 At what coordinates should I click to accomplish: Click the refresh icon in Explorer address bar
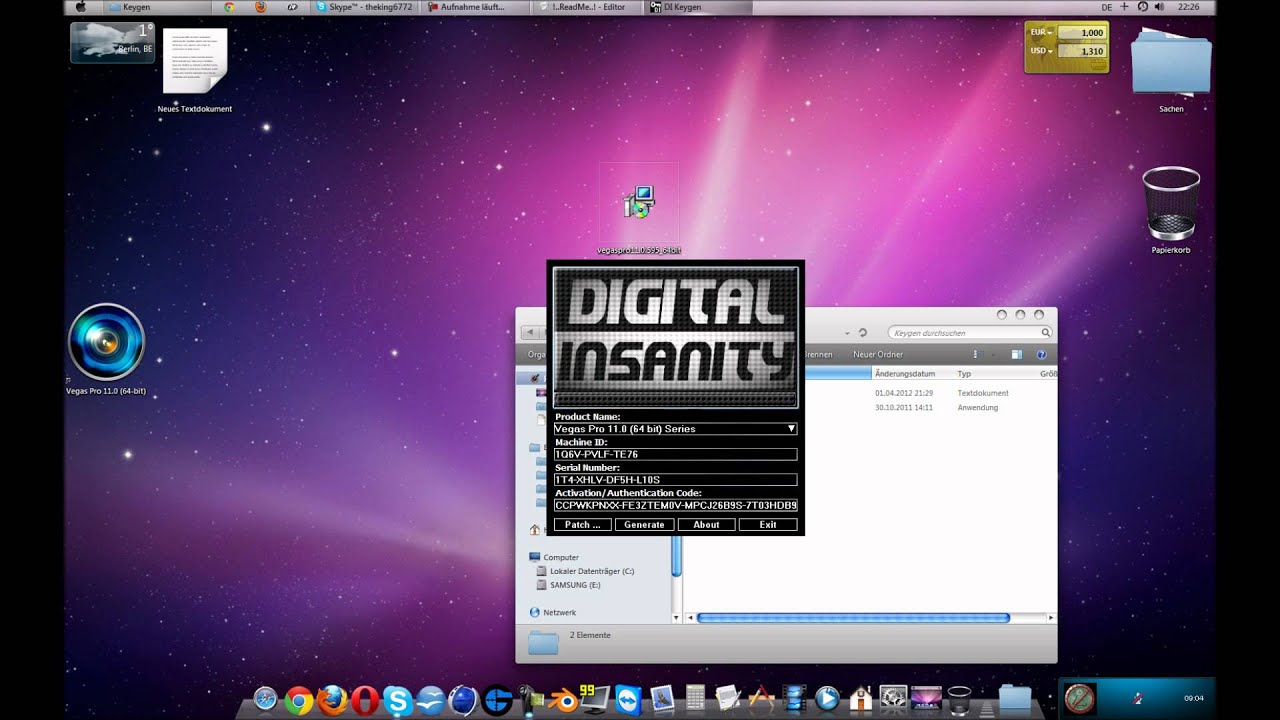tap(863, 332)
